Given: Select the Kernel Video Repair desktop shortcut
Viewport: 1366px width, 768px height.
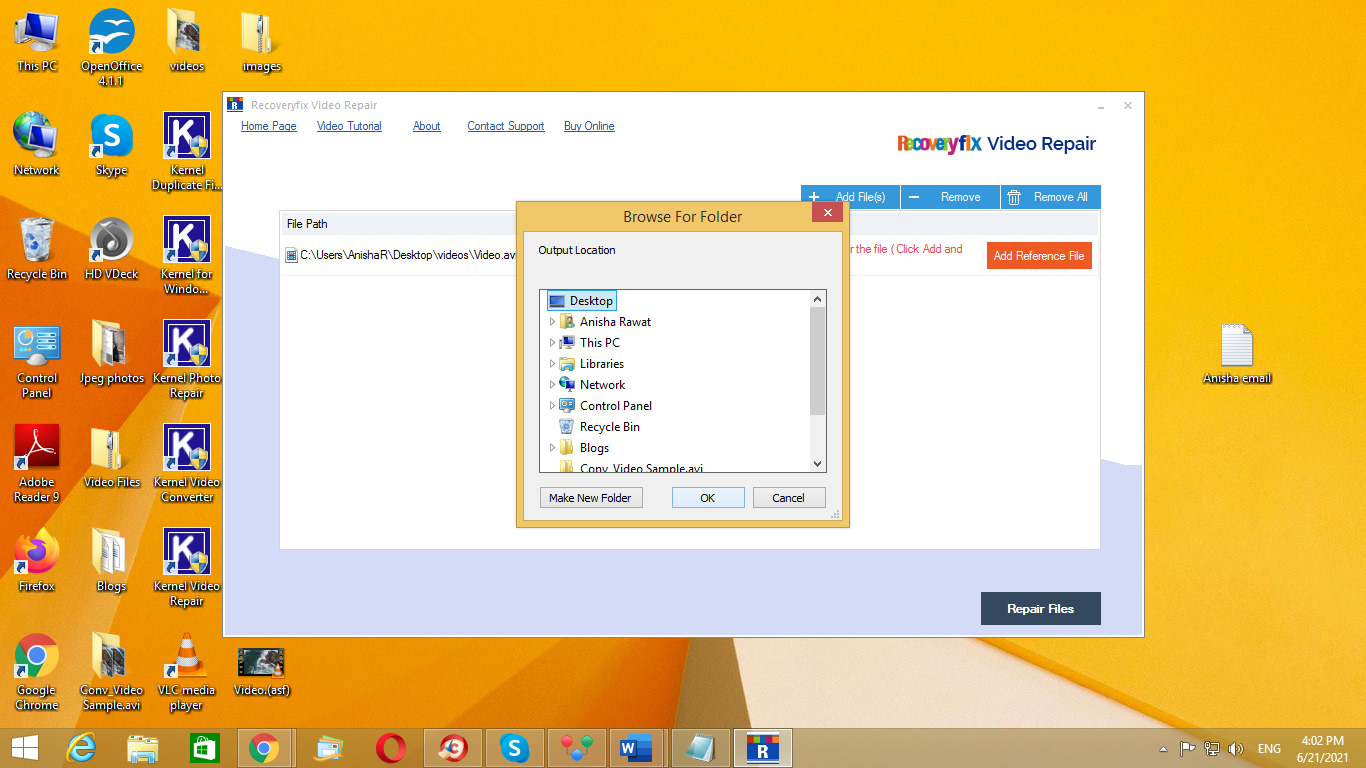Looking at the screenshot, I should 187,568.
